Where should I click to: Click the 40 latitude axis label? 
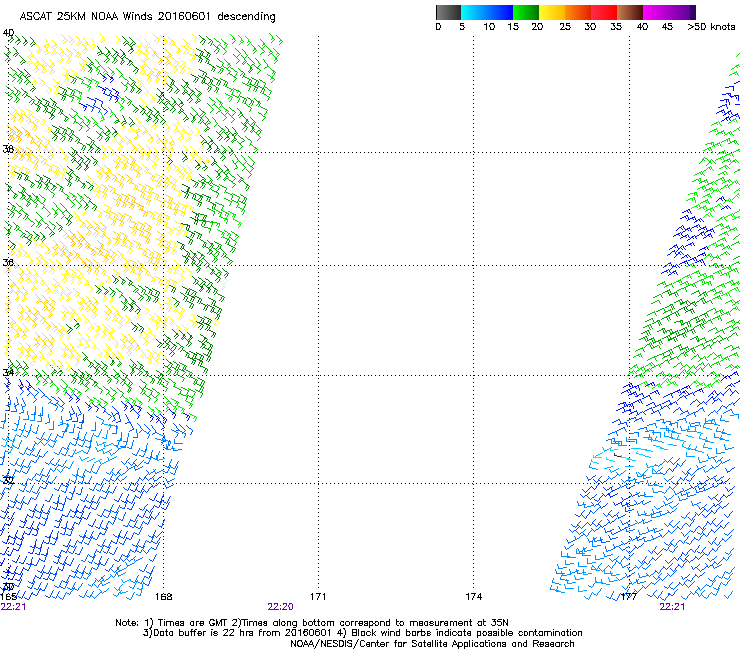[x=8, y=33]
